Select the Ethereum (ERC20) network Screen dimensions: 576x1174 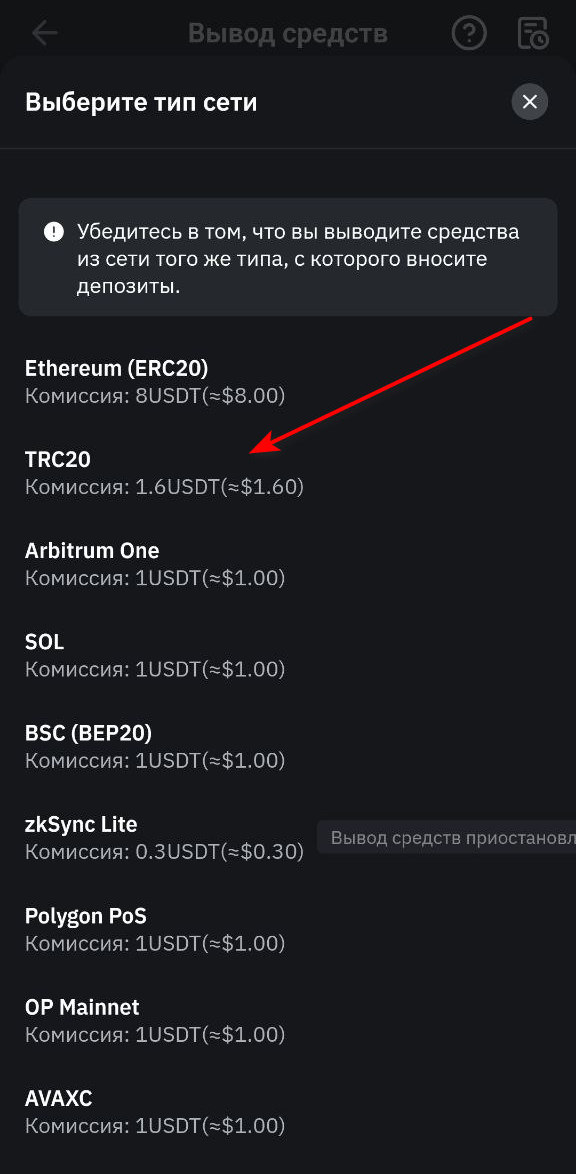[x=116, y=368]
